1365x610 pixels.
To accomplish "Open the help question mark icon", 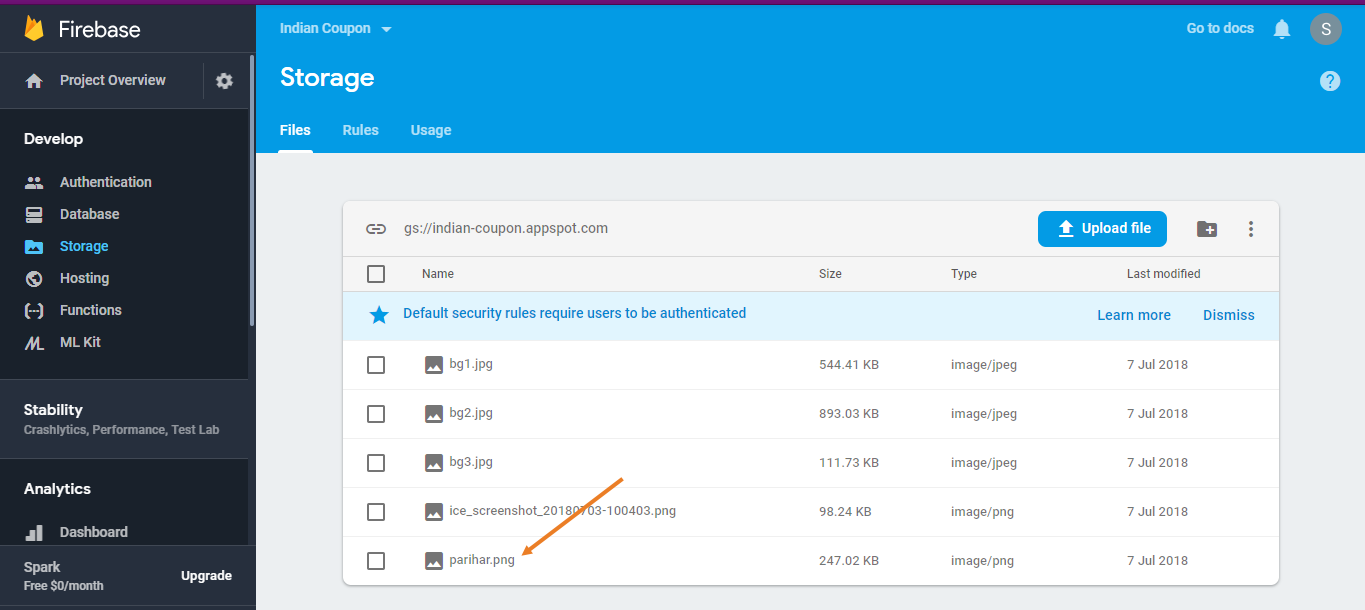I will (1329, 81).
